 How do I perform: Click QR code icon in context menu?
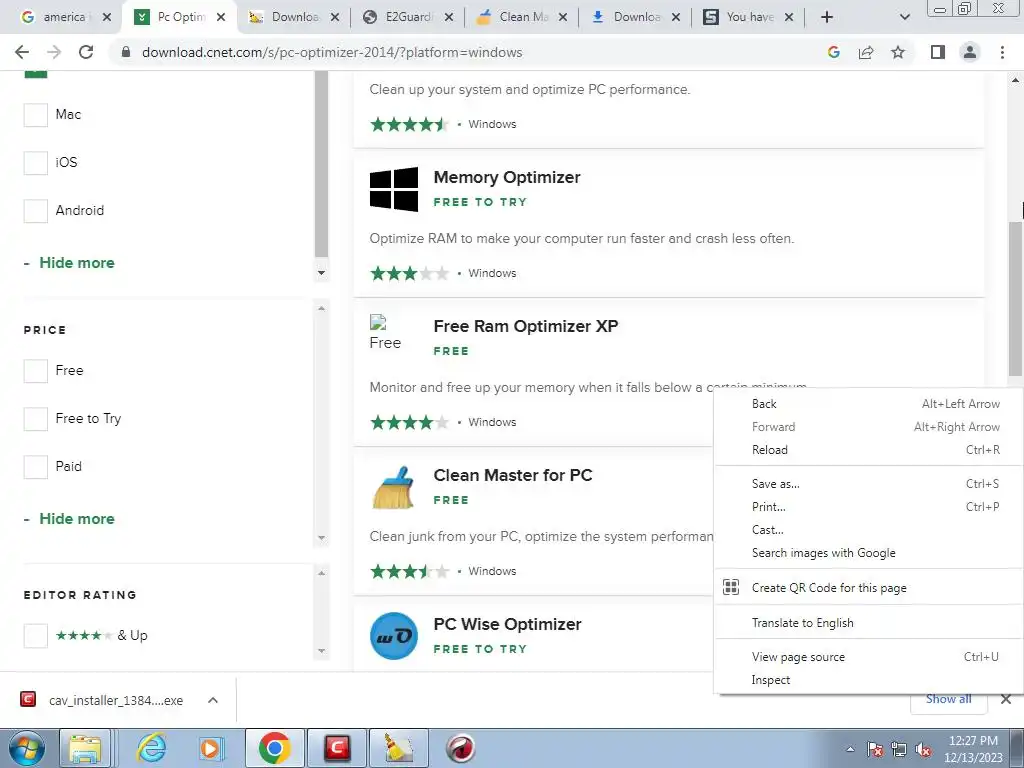click(731, 587)
